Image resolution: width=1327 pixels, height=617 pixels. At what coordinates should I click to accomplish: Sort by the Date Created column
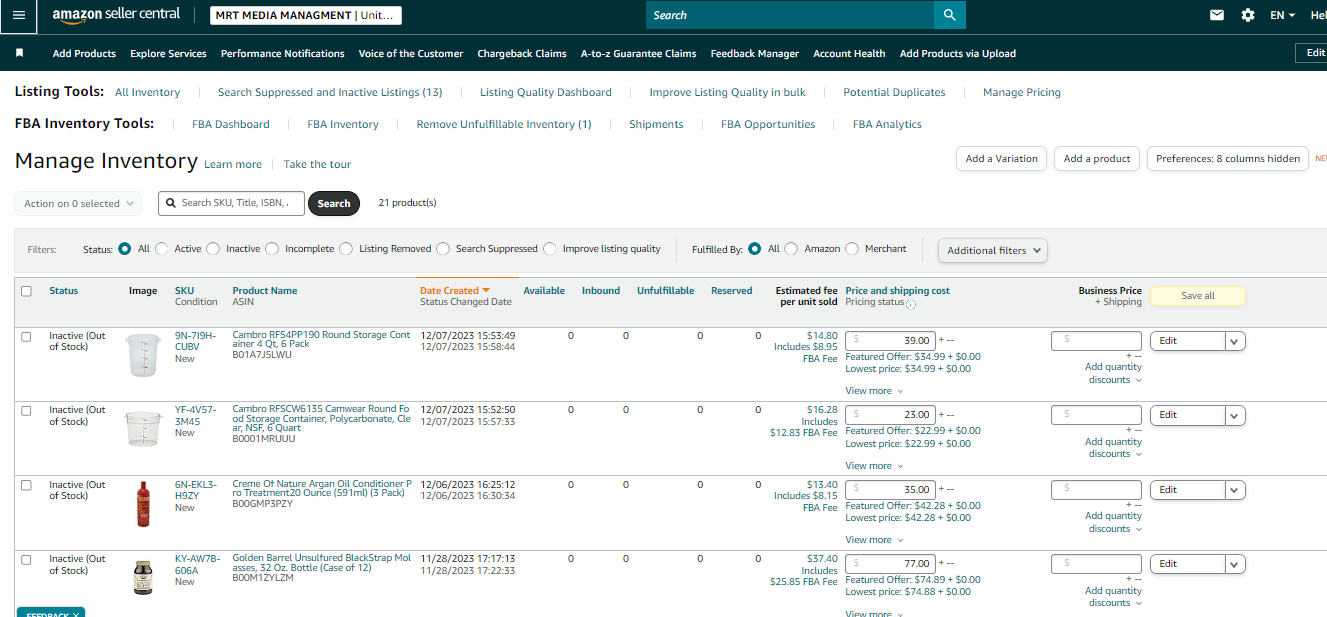[x=455, y=290]
